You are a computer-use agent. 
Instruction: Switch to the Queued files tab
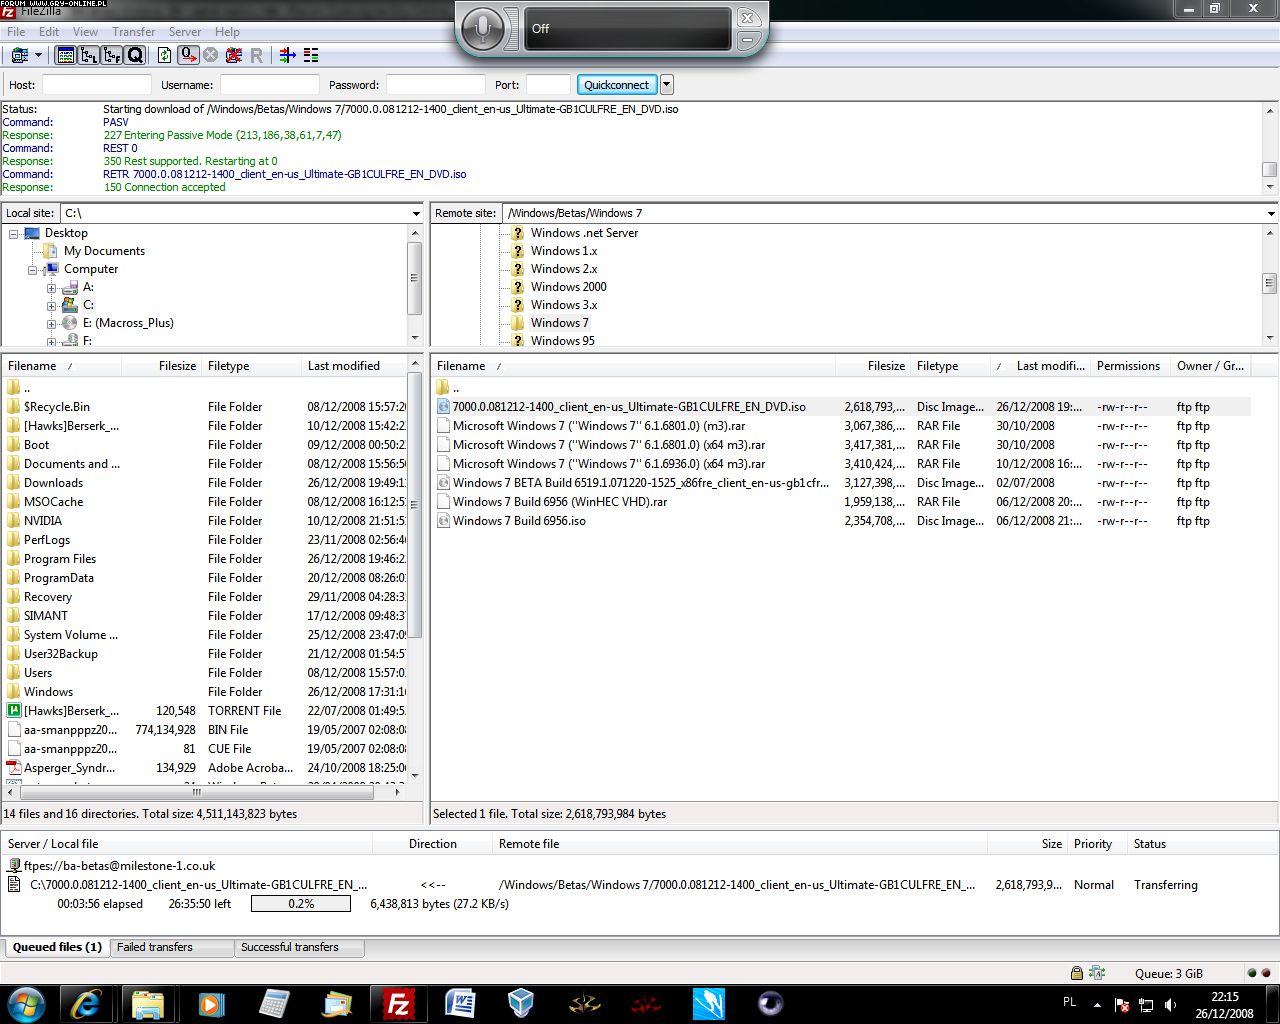57,947
